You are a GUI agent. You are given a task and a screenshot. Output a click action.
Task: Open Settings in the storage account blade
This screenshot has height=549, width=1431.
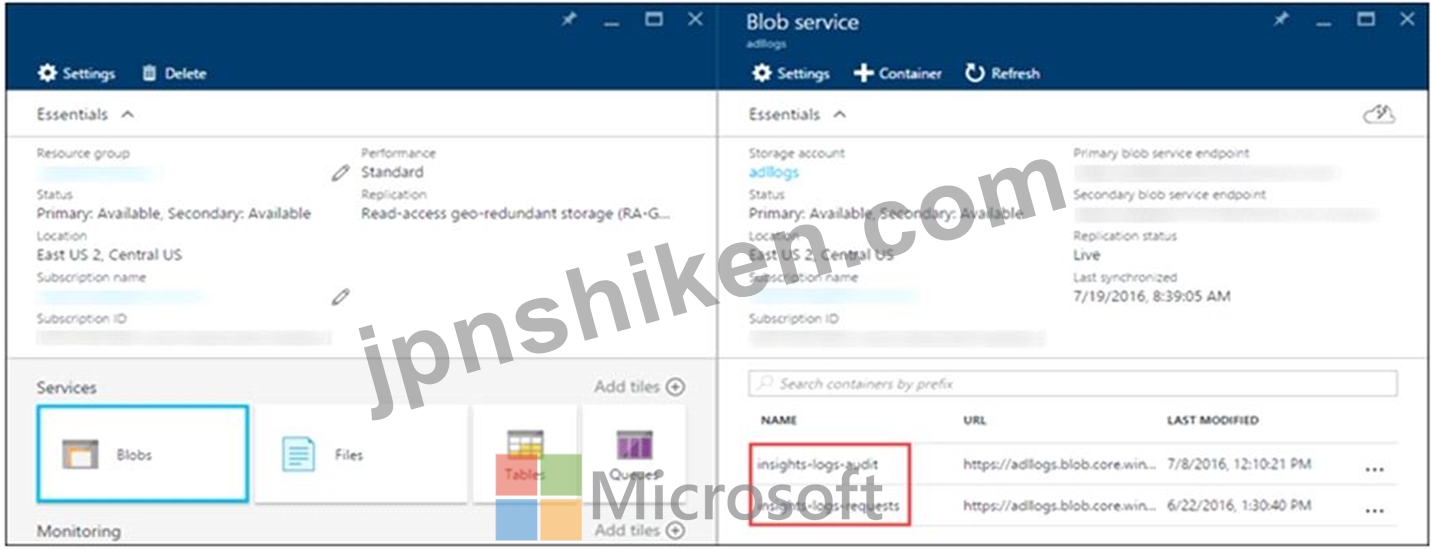[x=77, y=73]
